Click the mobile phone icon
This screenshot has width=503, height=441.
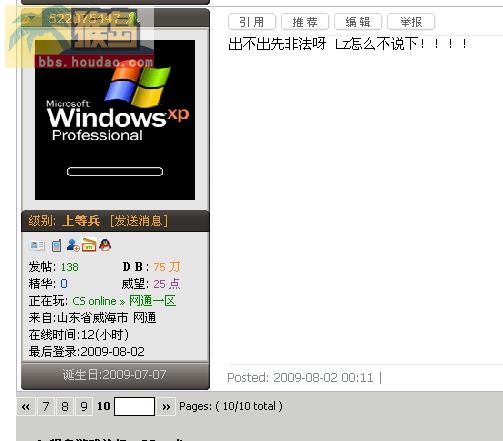[x=56, y=246]
